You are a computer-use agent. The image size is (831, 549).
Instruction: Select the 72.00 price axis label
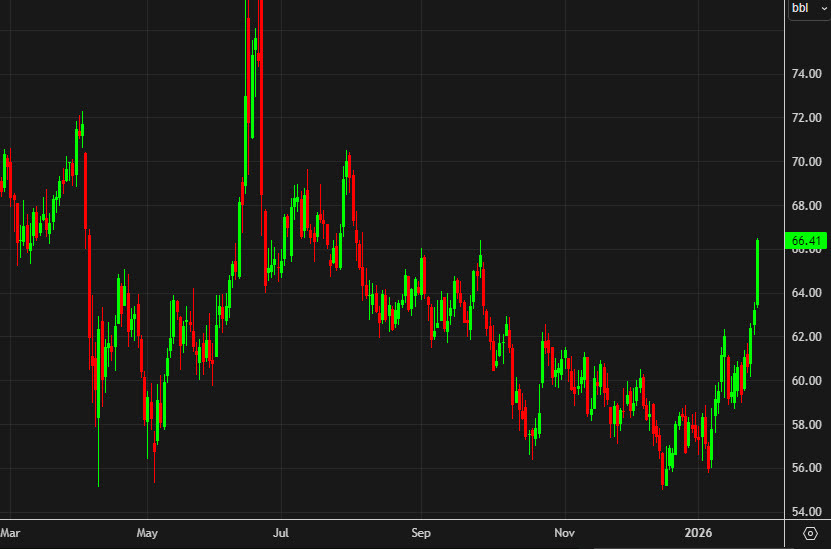tap(806, 118)
